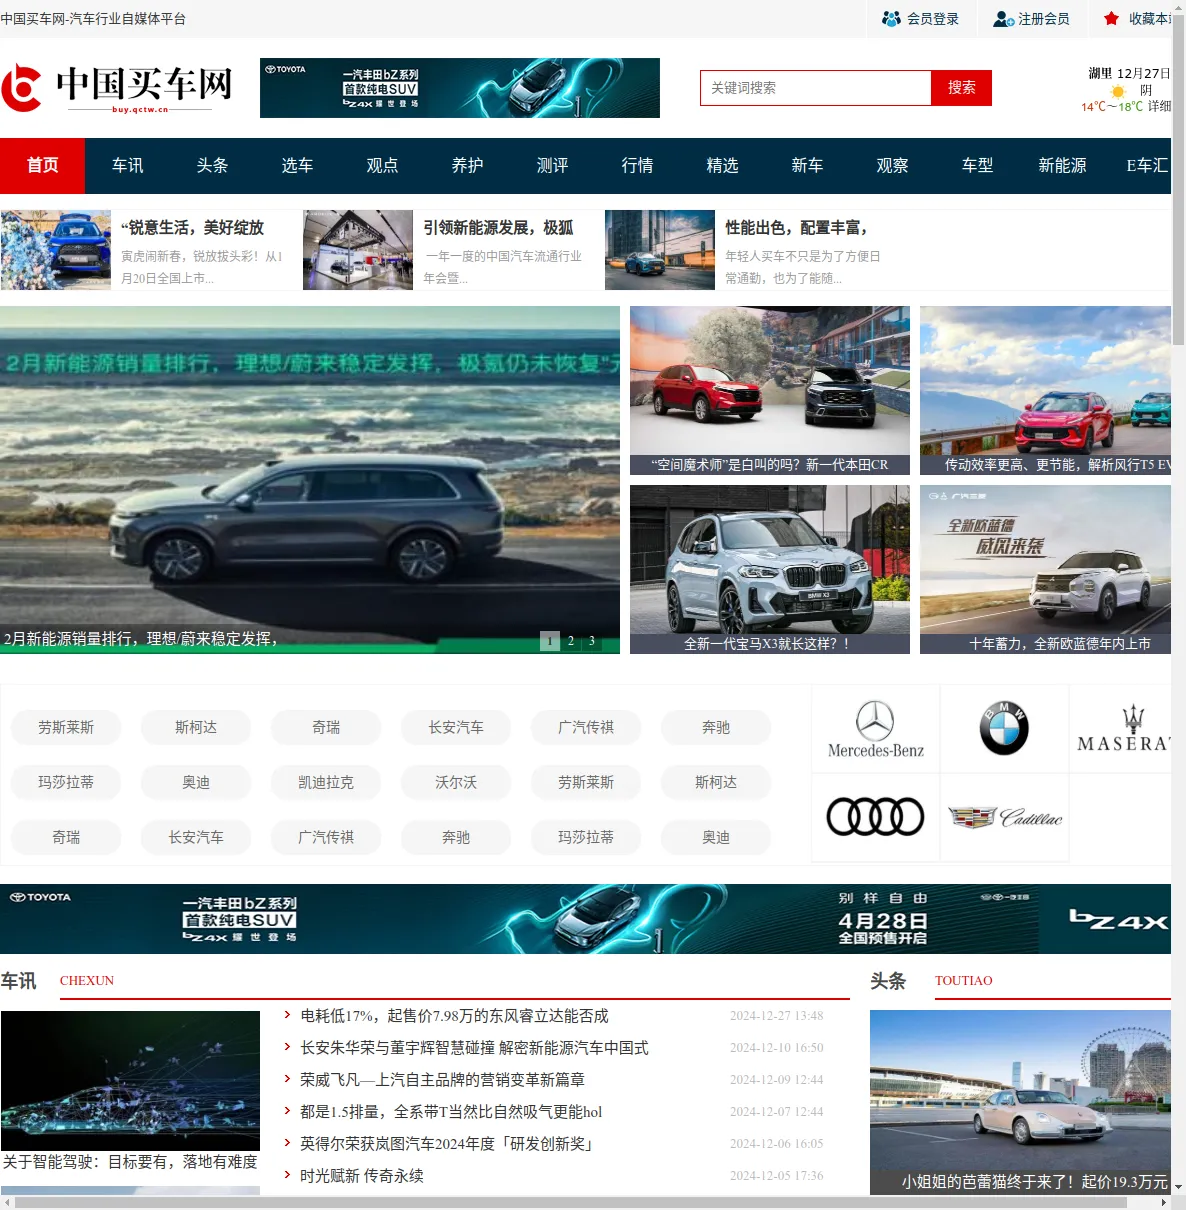Open the Maserati brand logo

[1124, 729]
